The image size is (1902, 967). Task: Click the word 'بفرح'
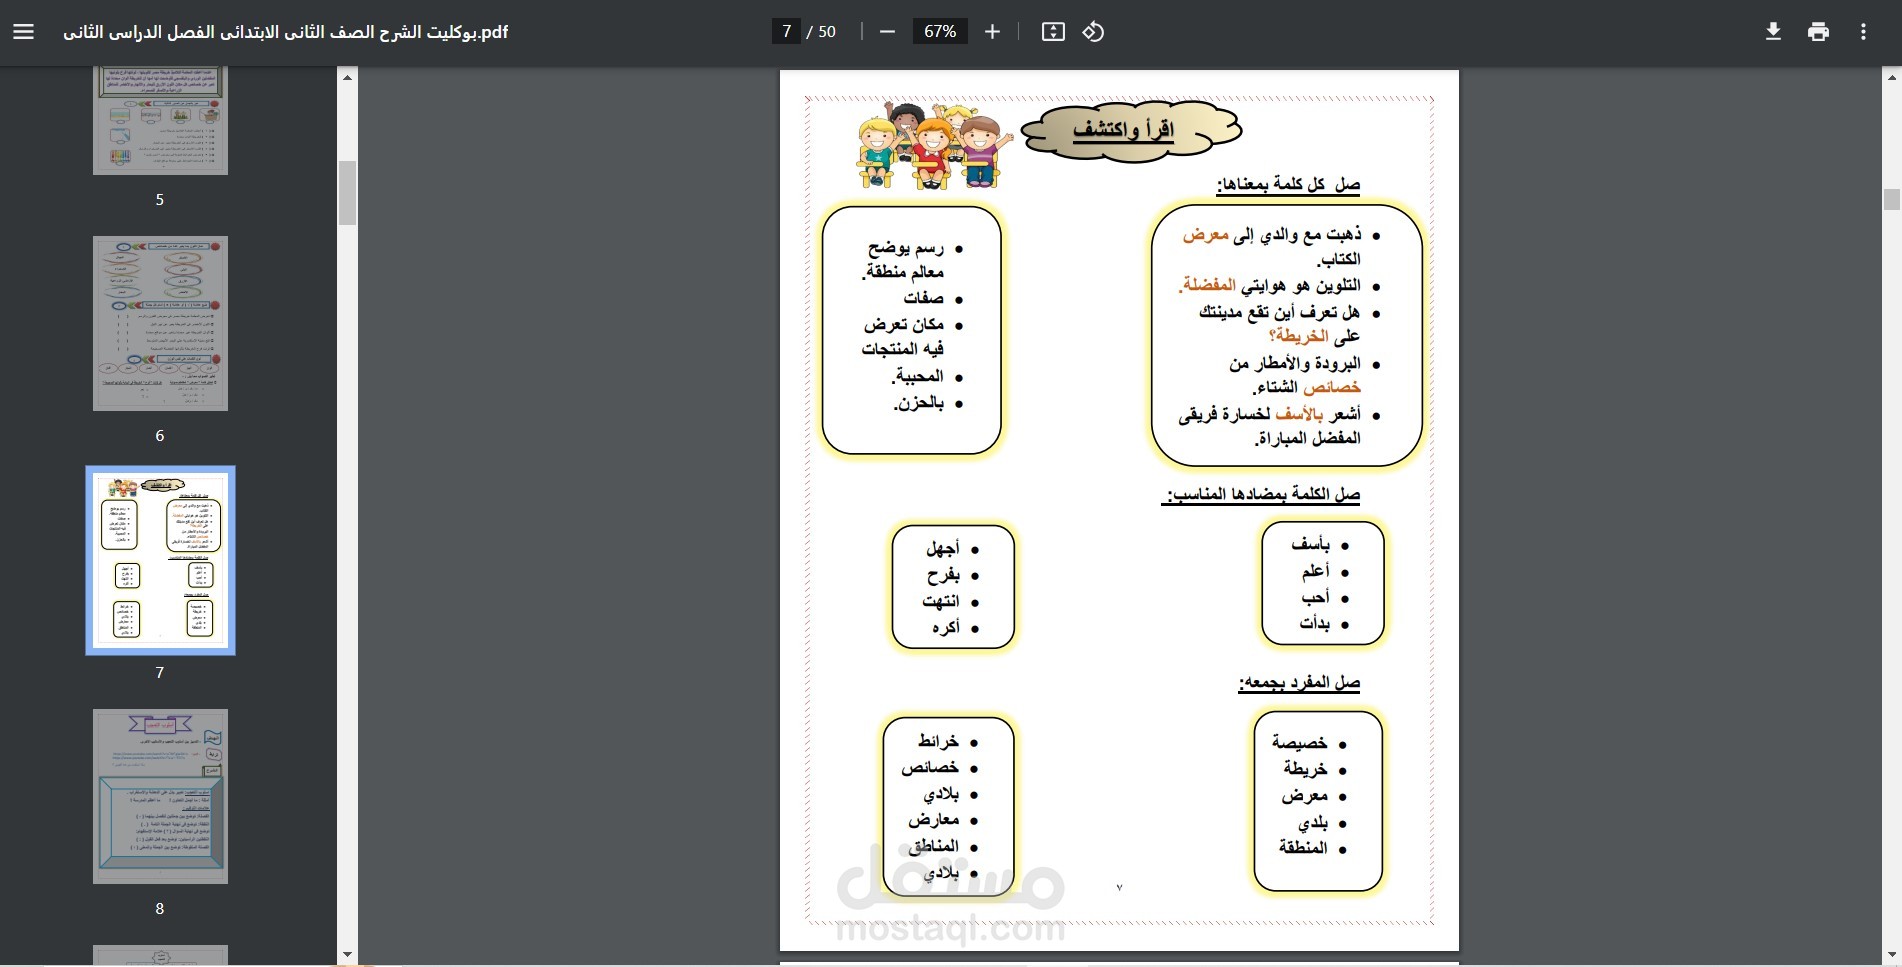point(943,576)
